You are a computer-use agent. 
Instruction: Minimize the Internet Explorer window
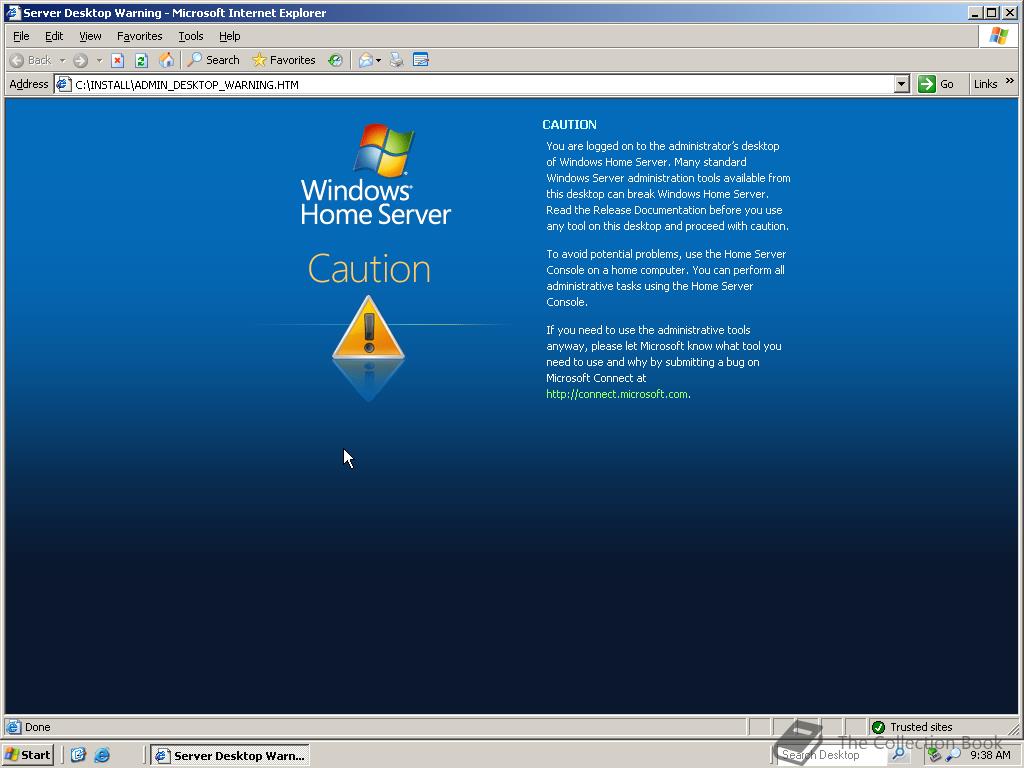point(976,12)
